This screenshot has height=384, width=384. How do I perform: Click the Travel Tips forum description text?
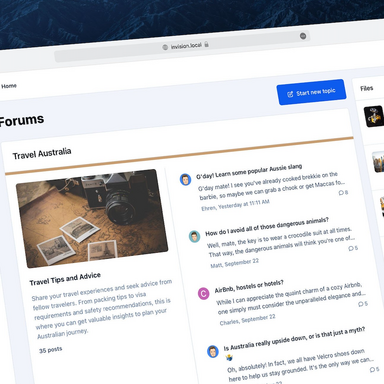click(x=102, y=309)
